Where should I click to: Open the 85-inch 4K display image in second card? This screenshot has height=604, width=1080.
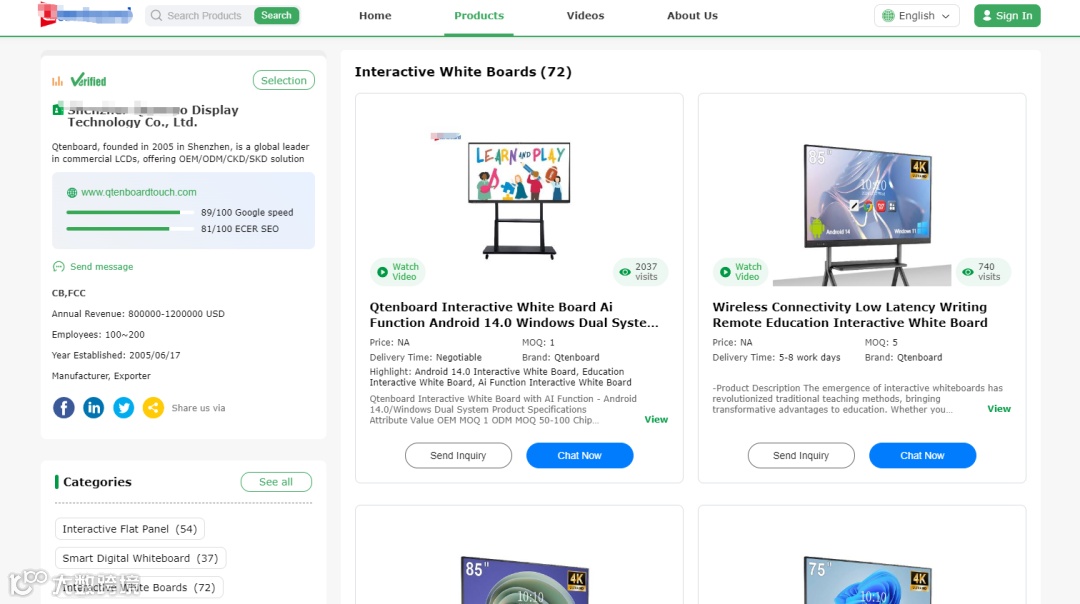point(866,214)
